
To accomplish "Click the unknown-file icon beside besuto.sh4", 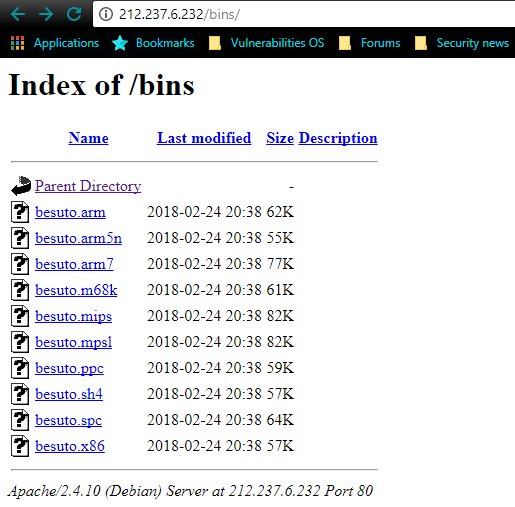I will click(20, 394).
